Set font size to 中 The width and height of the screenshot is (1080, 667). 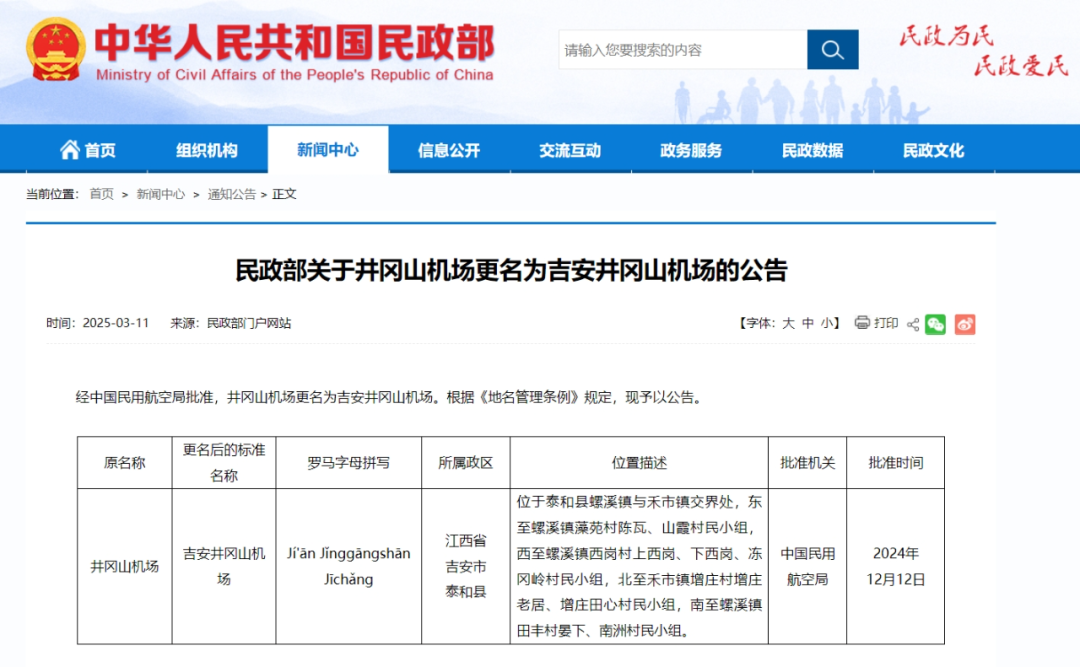[x=808, y=323]
